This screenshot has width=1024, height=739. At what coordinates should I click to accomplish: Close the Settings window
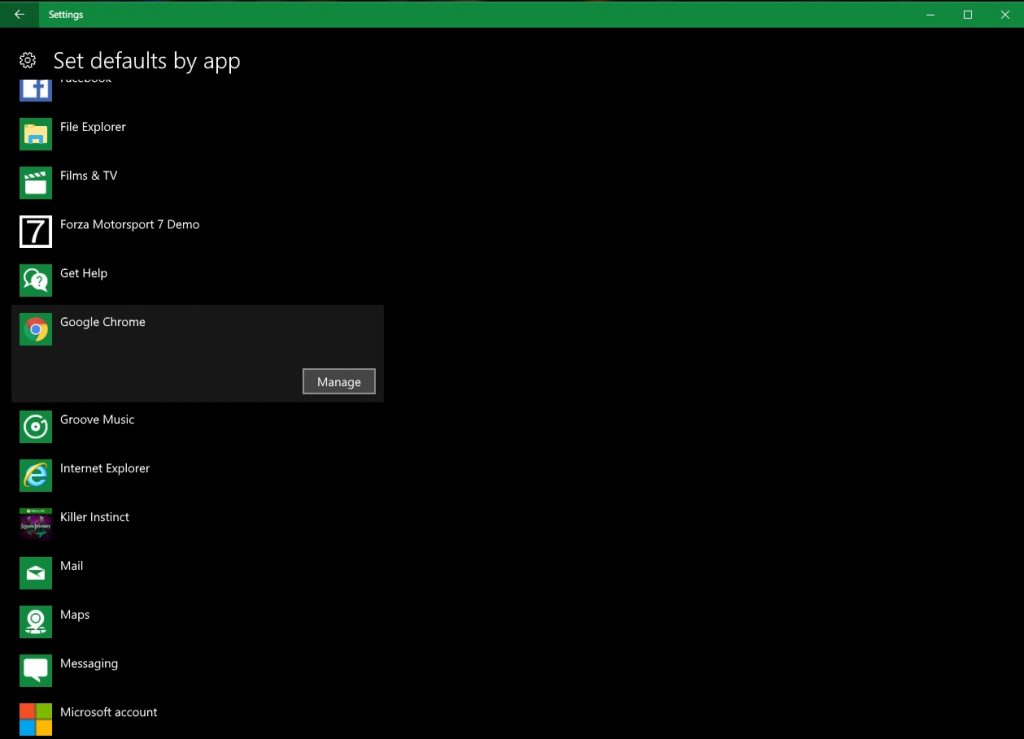[x=1005, y=14]
